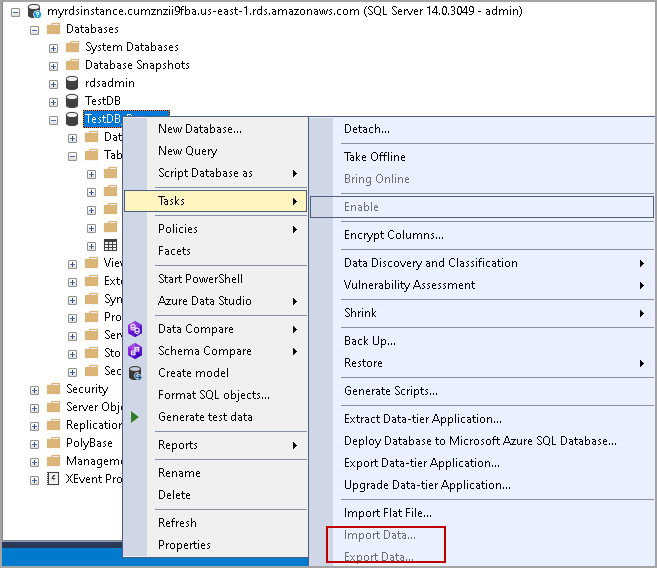Click the Security folder icon
Screen dimensions: 657x568
pyautogui.click(x=53, y=389)
